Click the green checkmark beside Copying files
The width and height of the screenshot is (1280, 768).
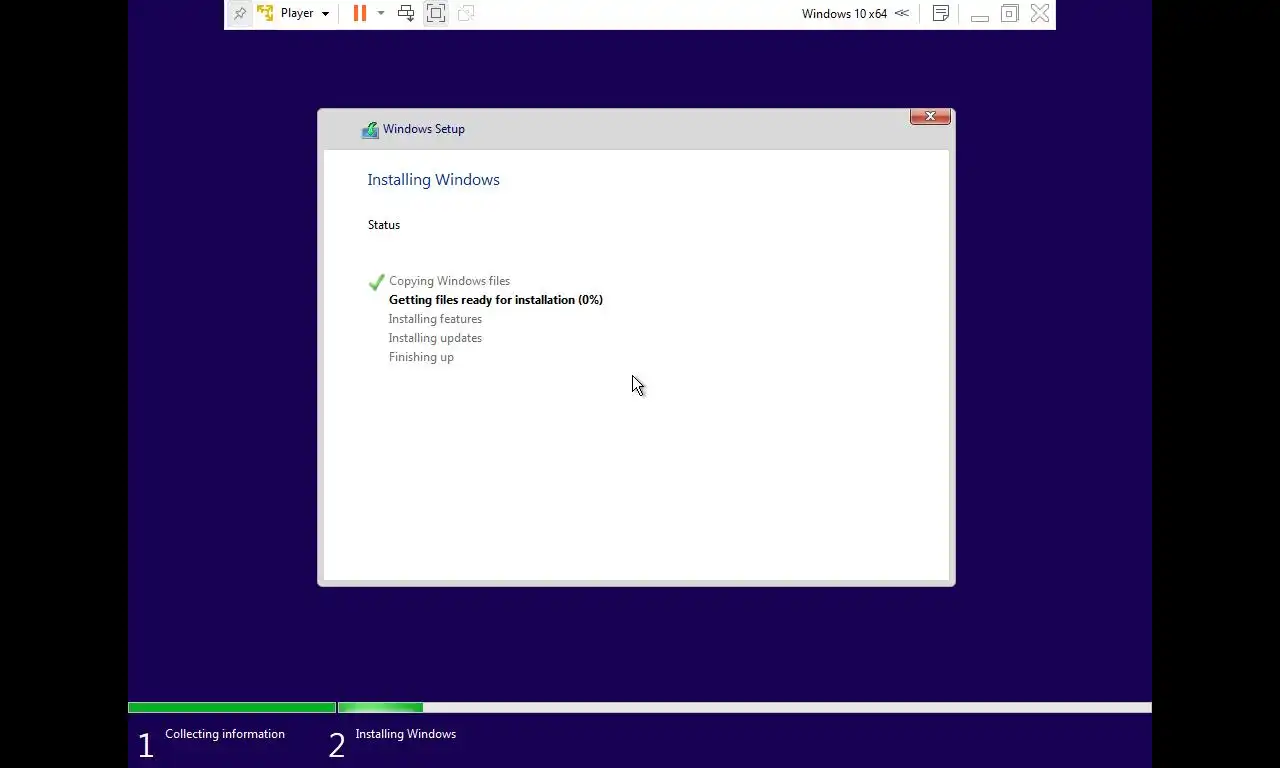coord(376,282)
